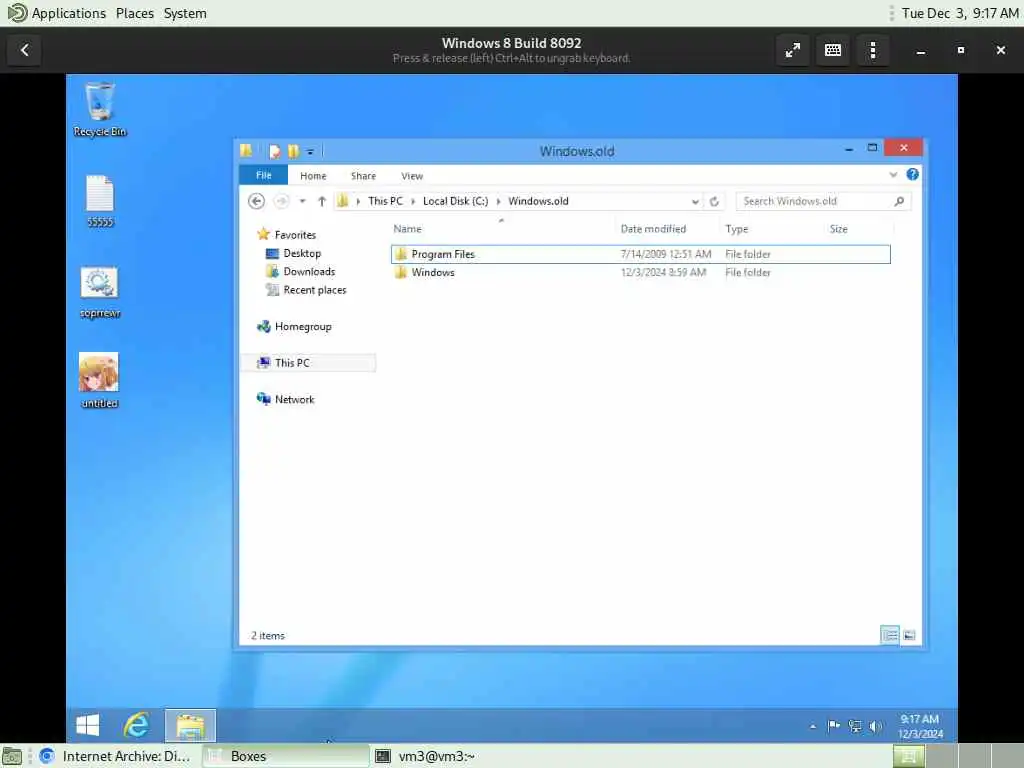
Task: Switch to Details view button
Action: (x=889, y=635)
